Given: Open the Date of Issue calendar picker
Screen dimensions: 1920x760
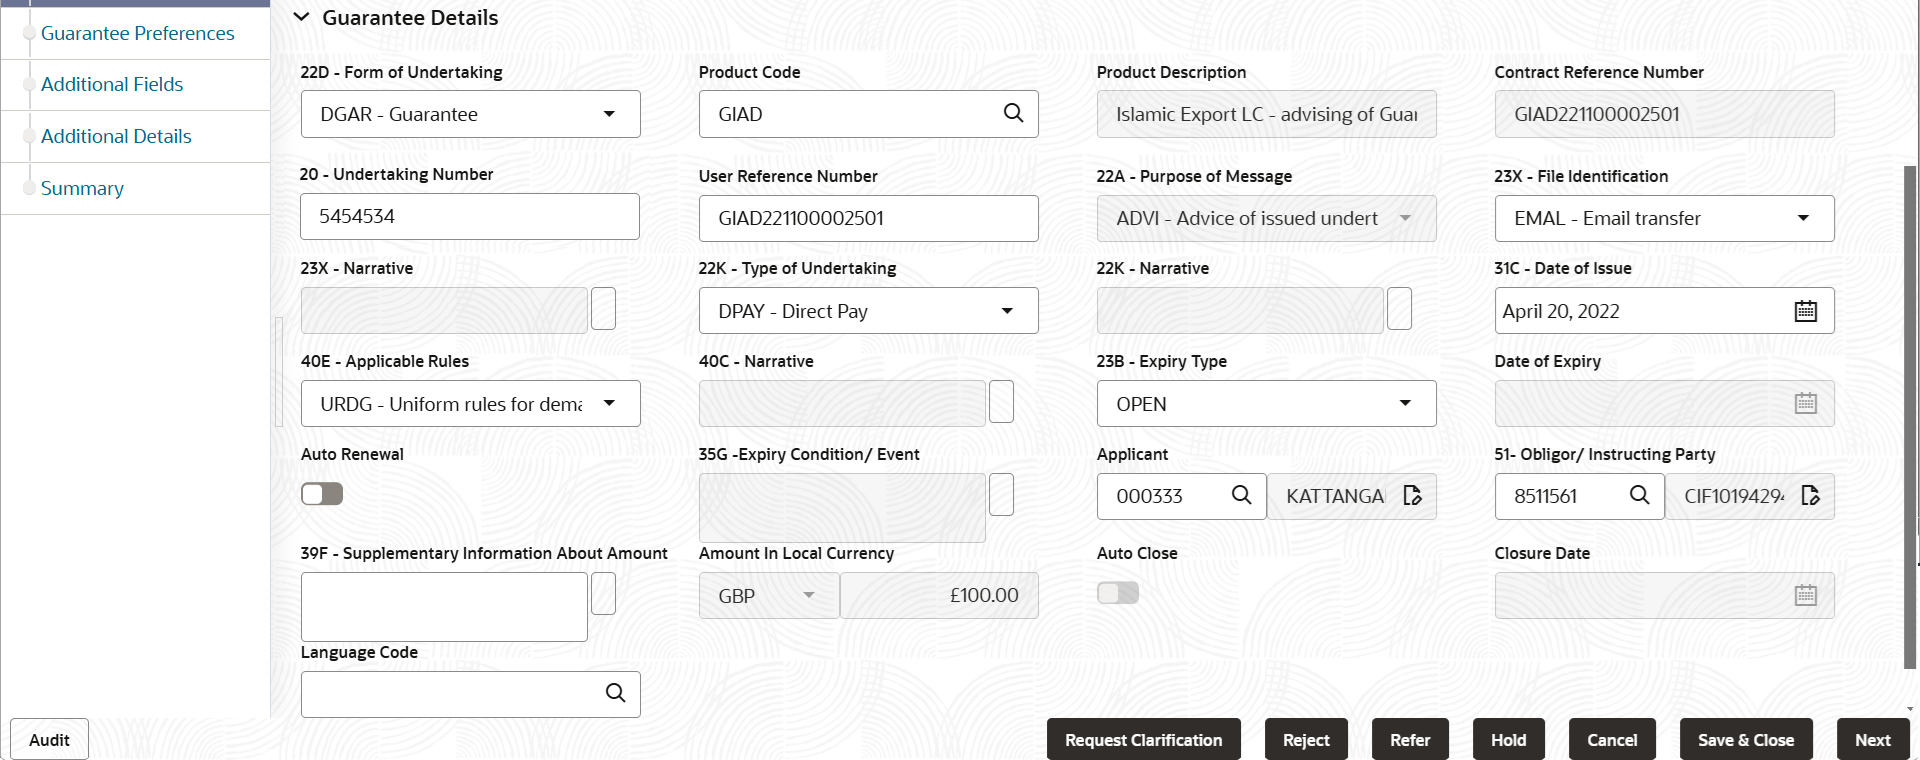Looking at the screenshot, I should tap(1805, 311).
